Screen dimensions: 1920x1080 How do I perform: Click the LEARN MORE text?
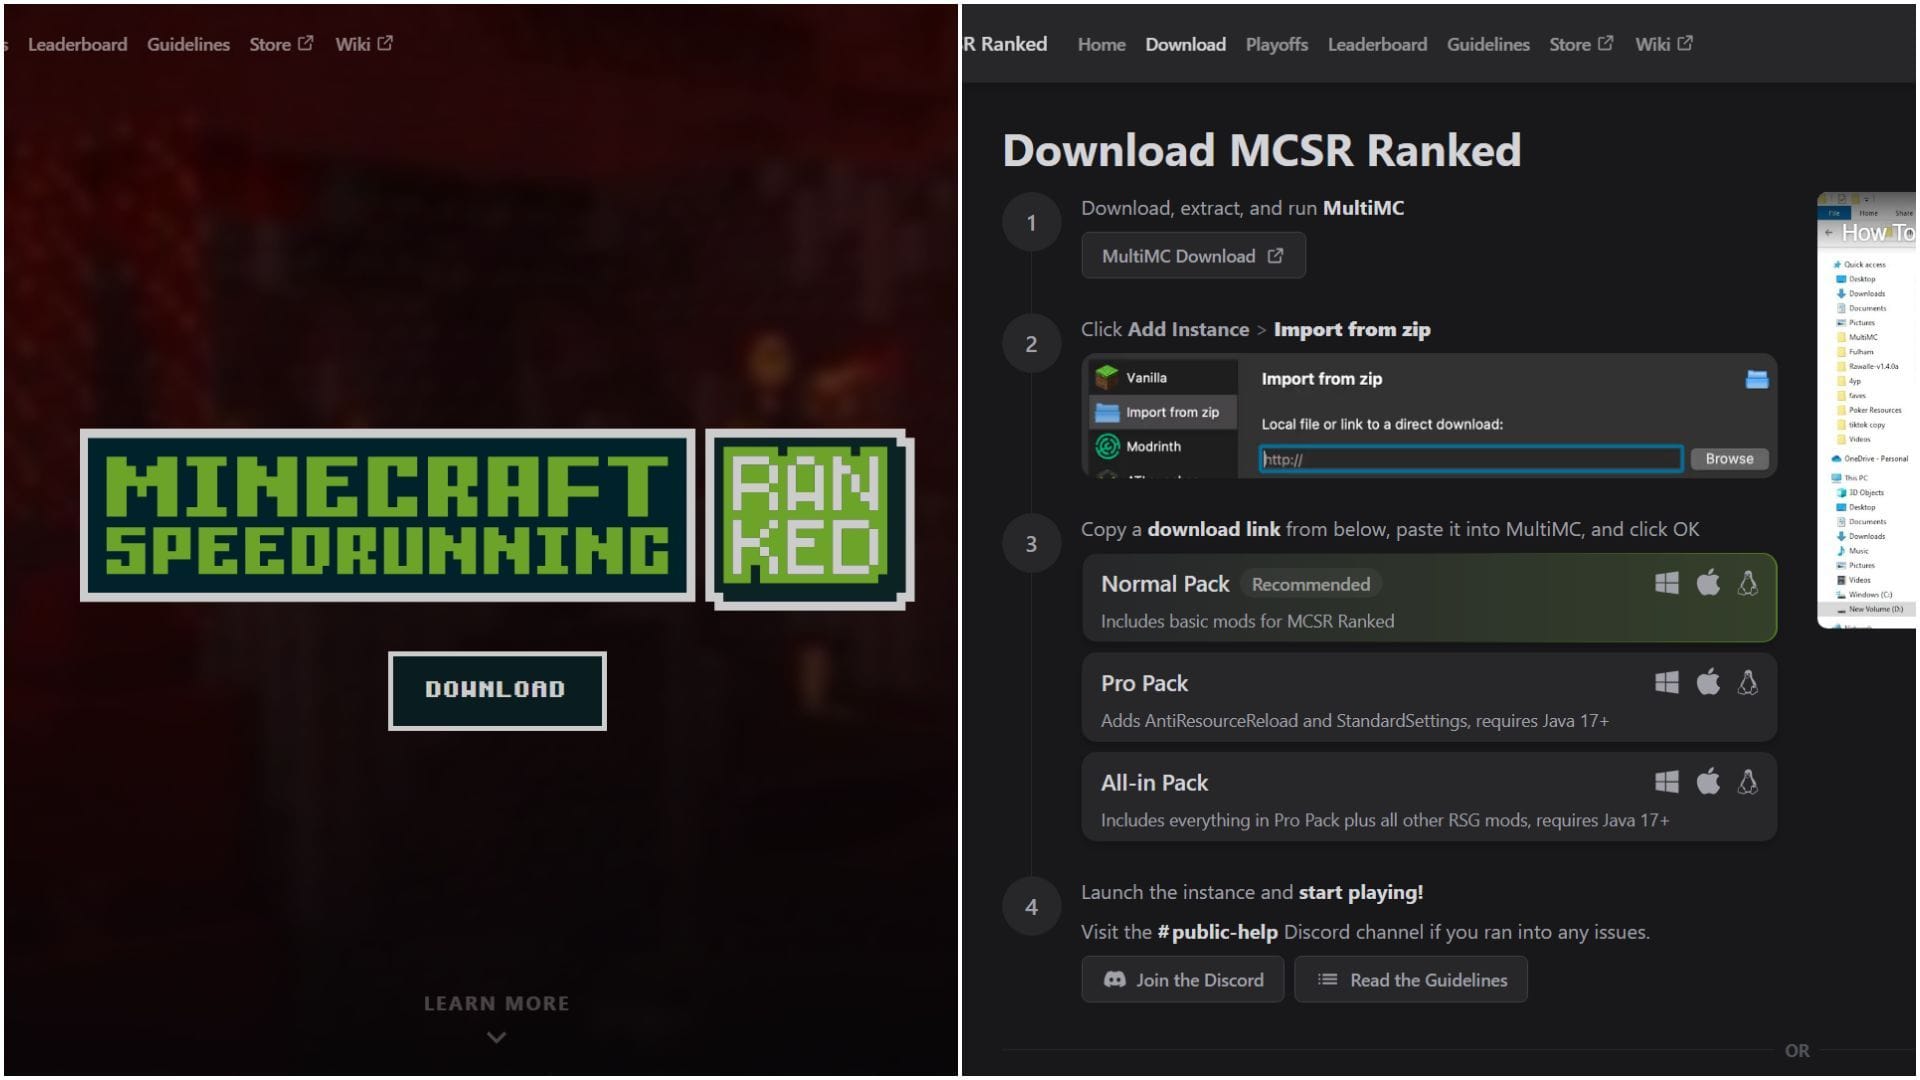click(x=496, y=1003)
